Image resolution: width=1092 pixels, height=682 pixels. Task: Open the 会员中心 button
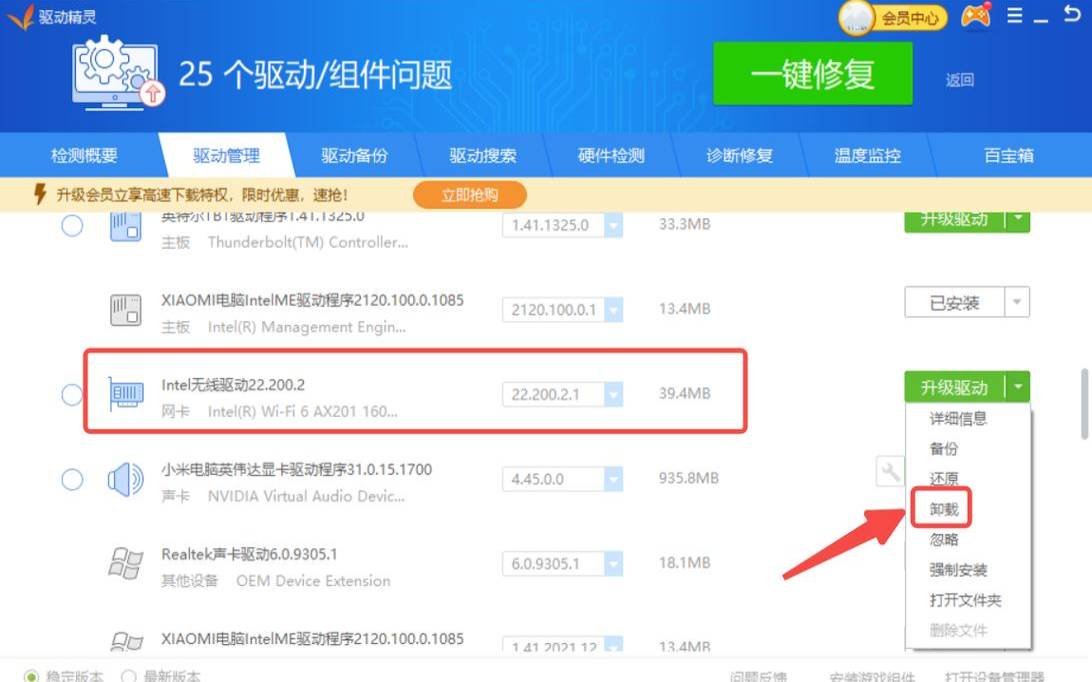(x=909, y=17)
